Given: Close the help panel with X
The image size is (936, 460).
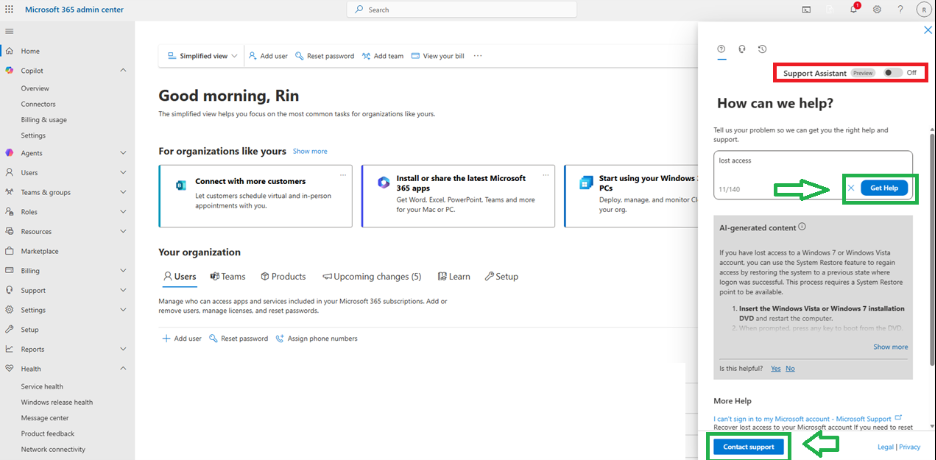Looking at the screenshot, I should (x=927, y=30).
